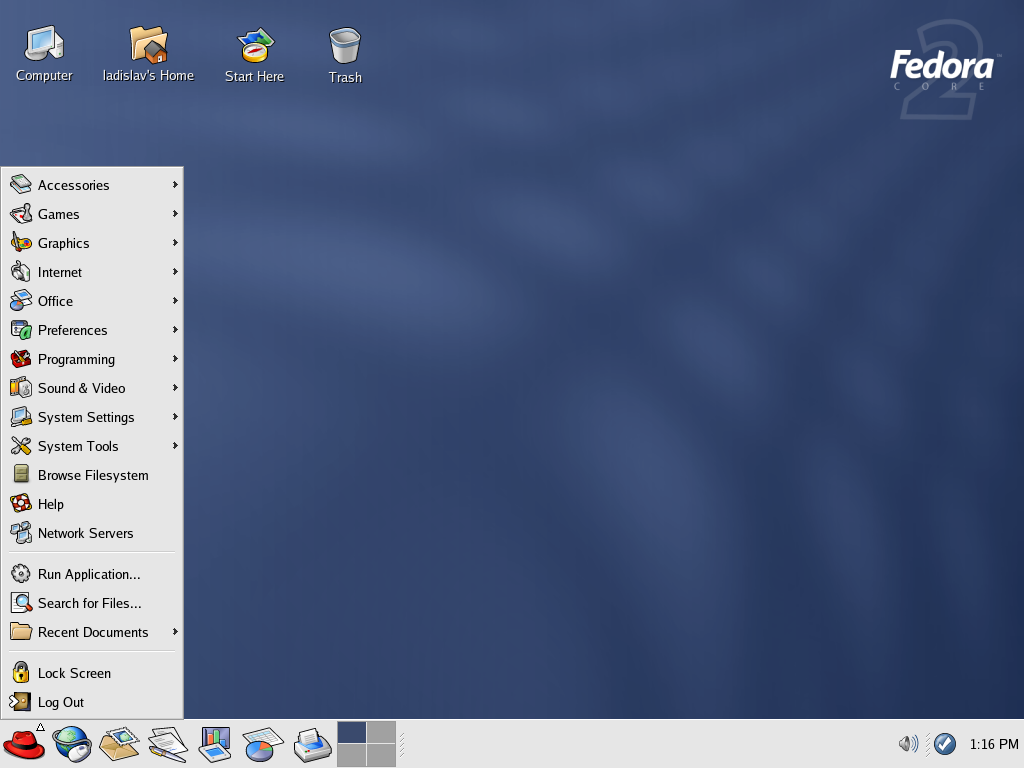The width and height of the screenshot is (1024, 768).
Task: Launch the email envelope icon in panel
Action: pos(120,744)
